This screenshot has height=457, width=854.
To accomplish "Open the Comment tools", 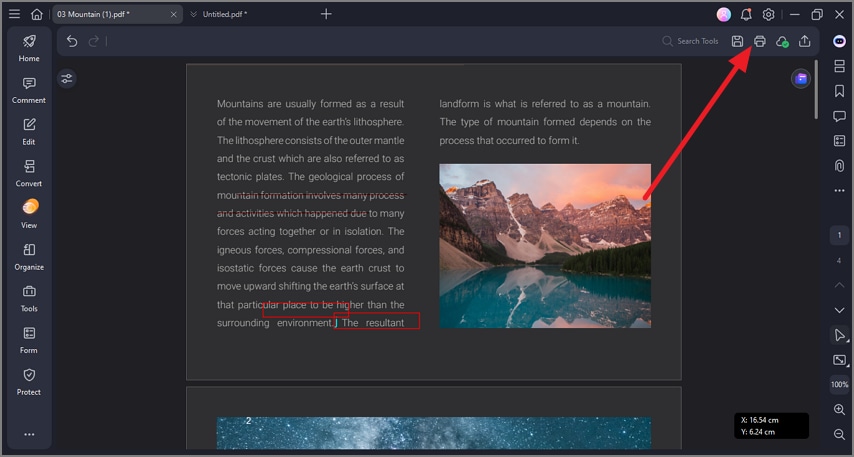I will (29, 90).
